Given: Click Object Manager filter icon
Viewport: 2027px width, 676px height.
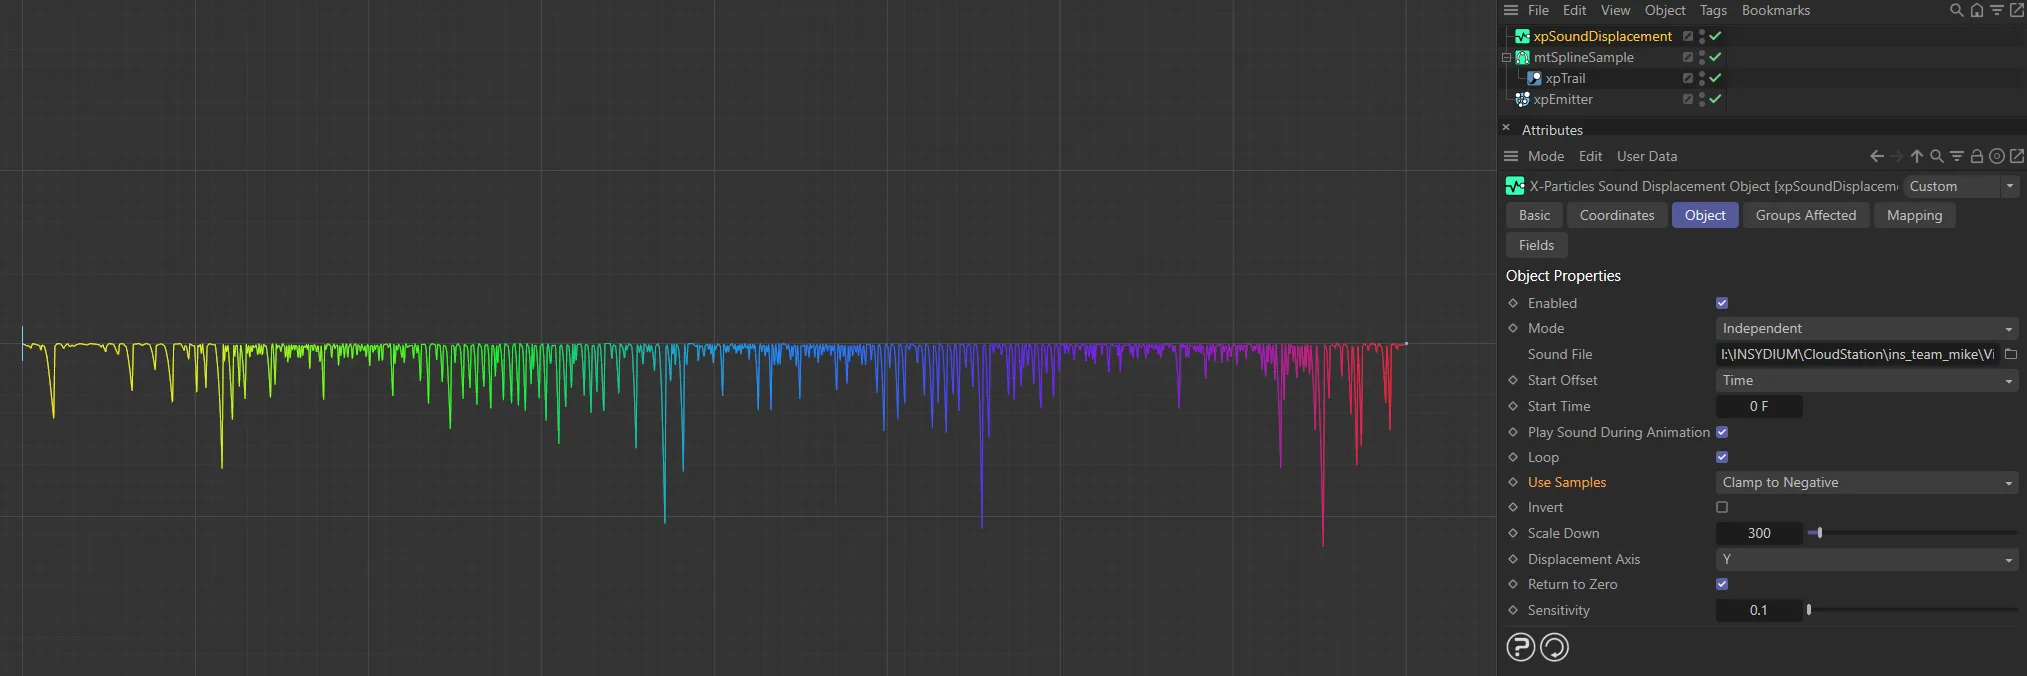Looking at the screenshot, I should [1996, 10].
